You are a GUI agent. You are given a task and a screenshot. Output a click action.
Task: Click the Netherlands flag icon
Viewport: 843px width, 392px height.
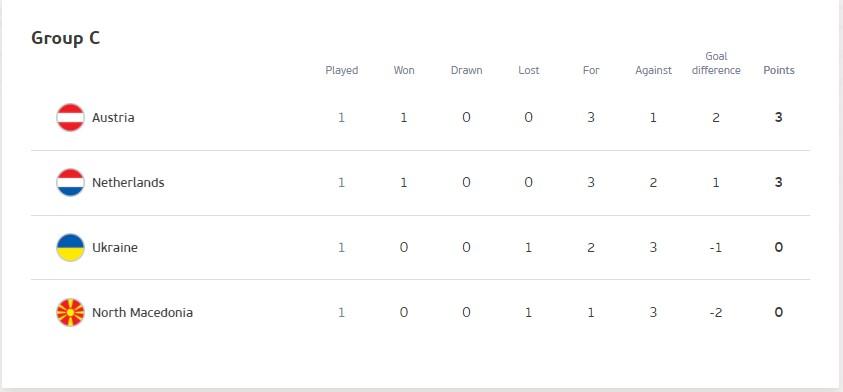coord(70,182)
